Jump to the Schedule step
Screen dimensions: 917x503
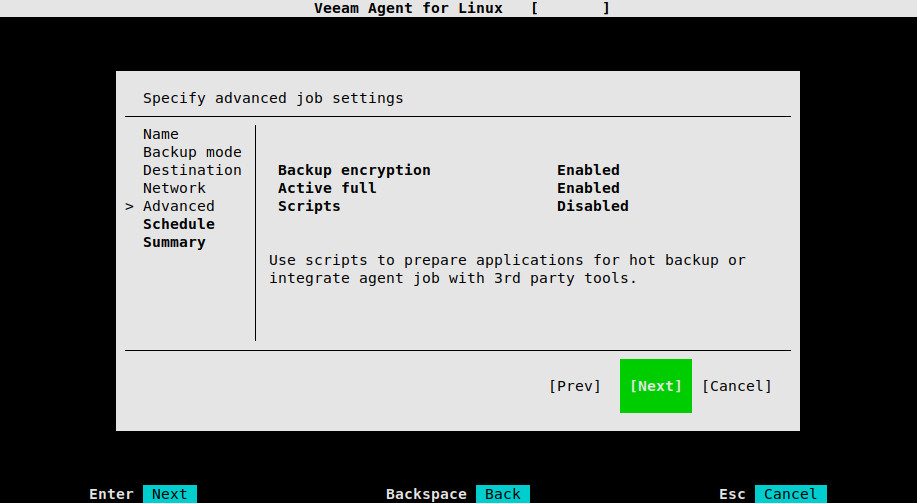pyautogui.click(x=178, y=224)
